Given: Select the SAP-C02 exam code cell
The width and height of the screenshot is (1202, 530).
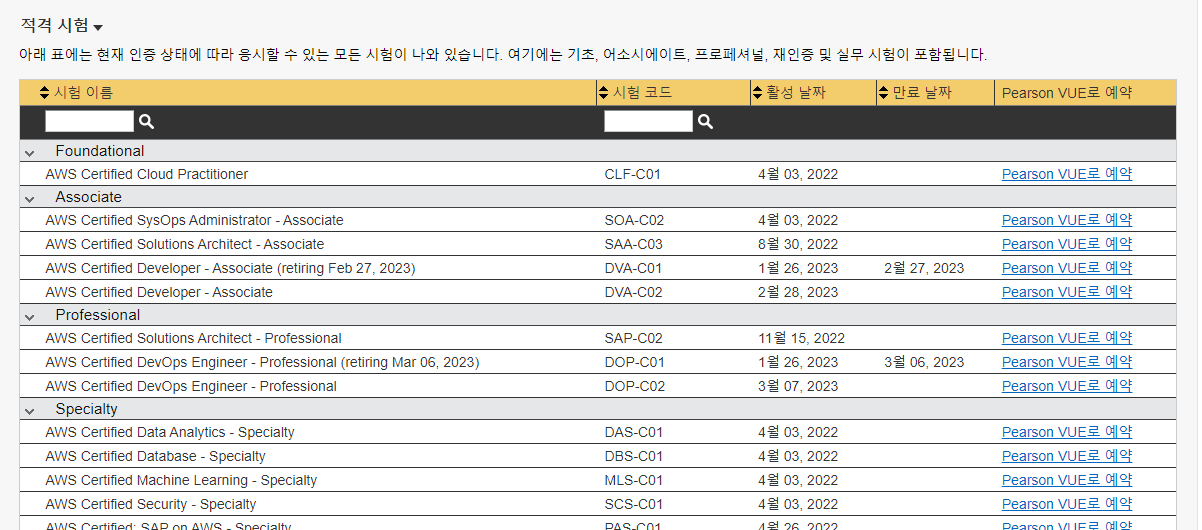Looking at the screenshot, I should pyautogui.click(x=634, y=338).
